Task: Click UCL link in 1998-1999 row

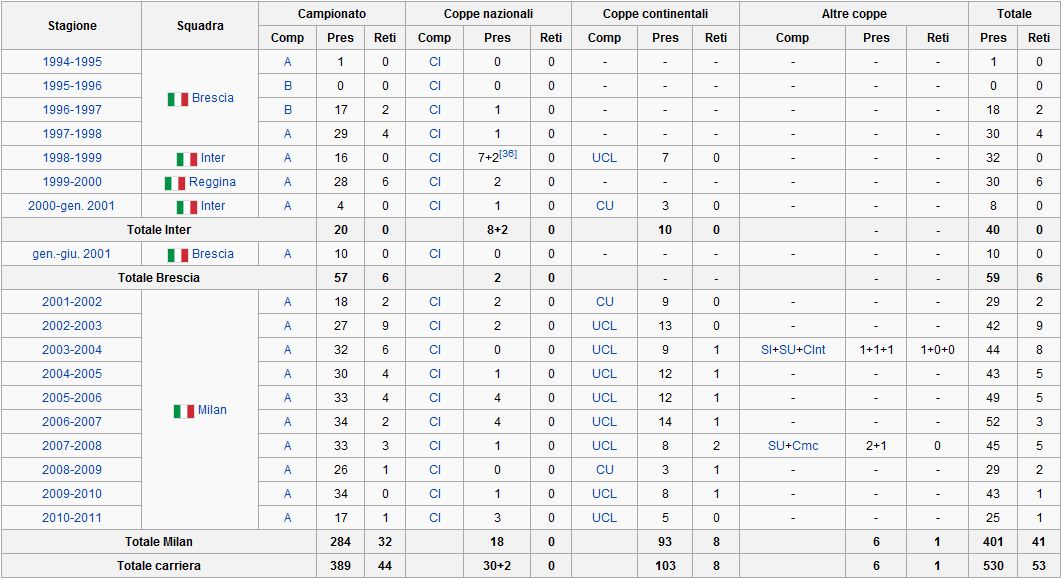Action: pos(604,158)
